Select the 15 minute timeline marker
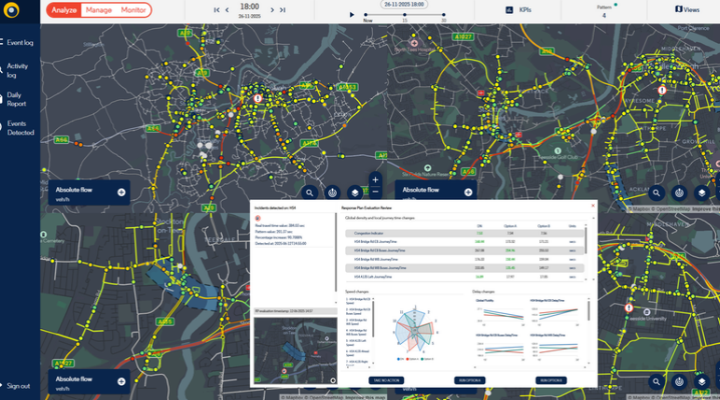The height and width of the screenshot is (400, 720). (x=405, y=15)
